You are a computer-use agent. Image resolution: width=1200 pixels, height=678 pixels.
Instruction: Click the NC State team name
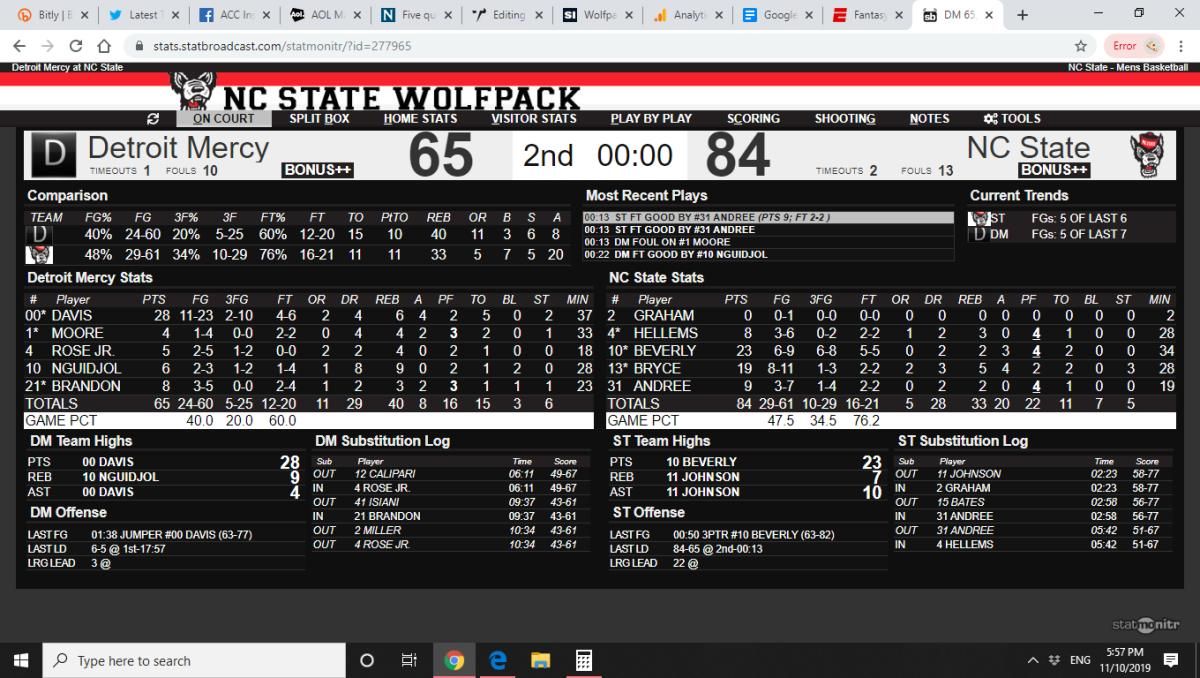click(1027, 148)
